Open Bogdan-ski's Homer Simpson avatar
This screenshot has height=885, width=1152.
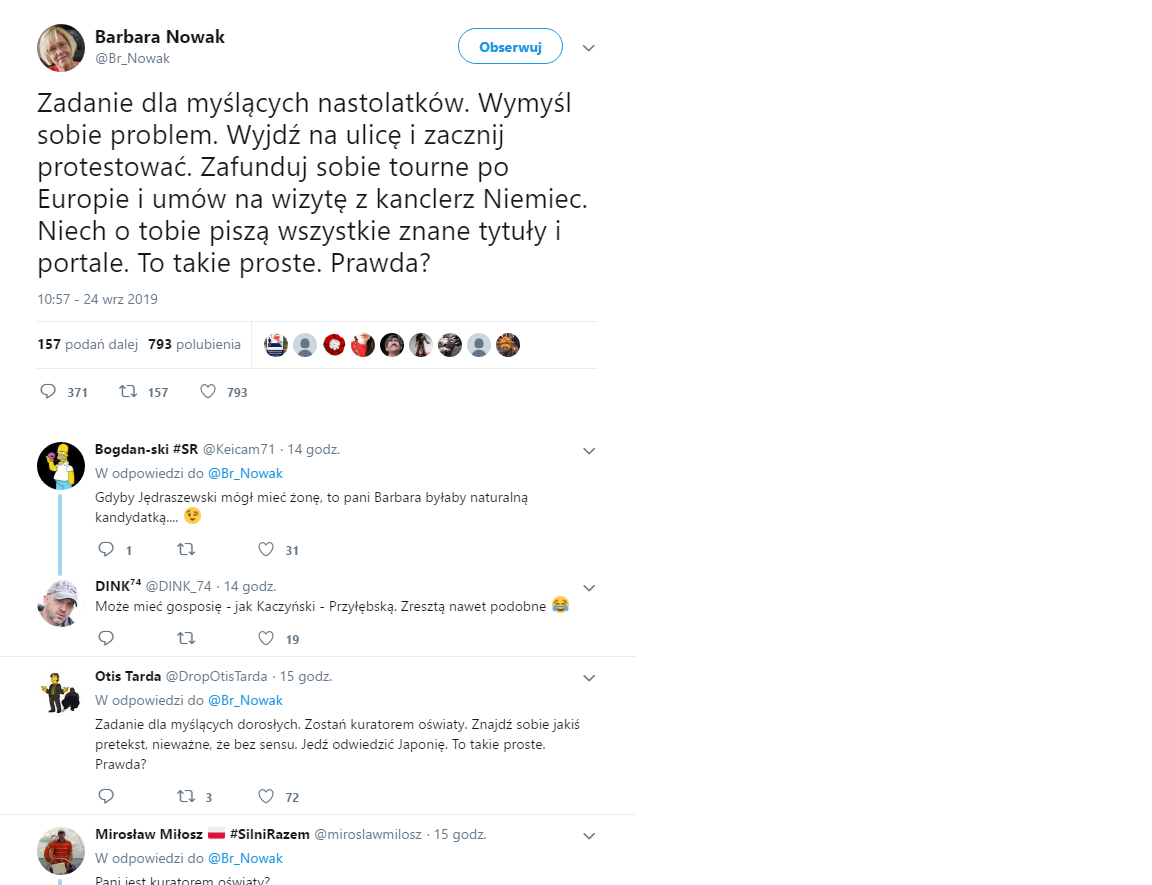61,465
